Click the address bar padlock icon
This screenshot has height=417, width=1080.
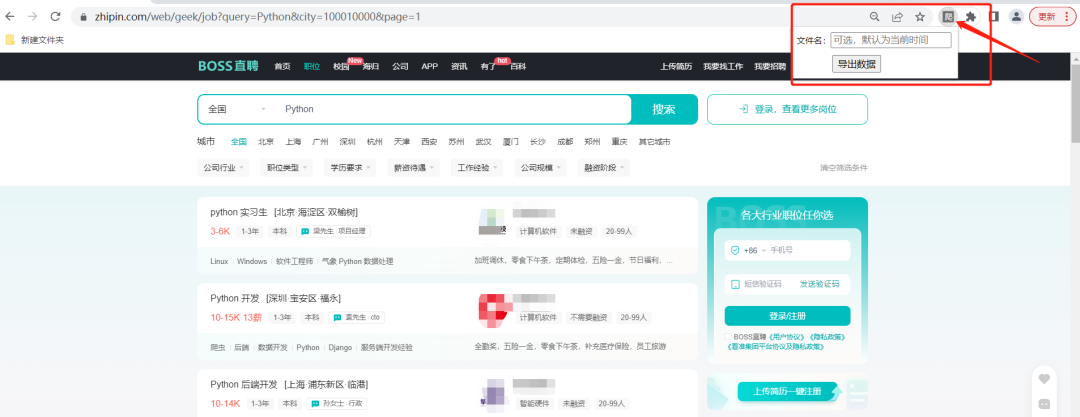tap(83, 17)
